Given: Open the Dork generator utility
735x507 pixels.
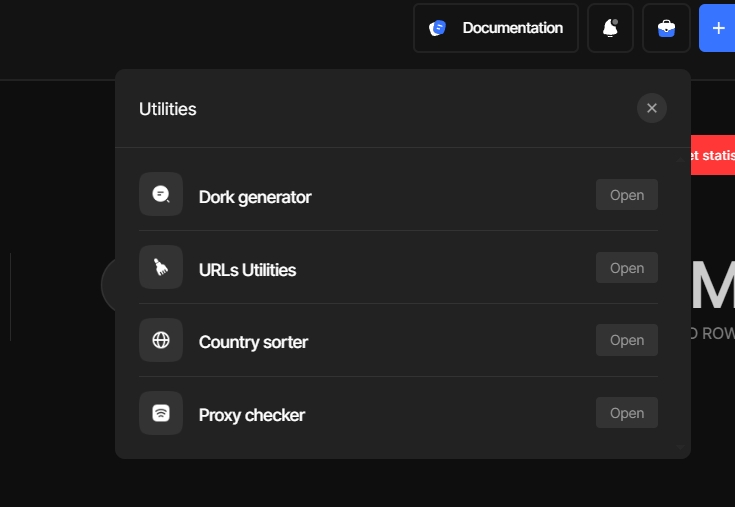Looking at the screenshot, I should click(x=627, y=195).
